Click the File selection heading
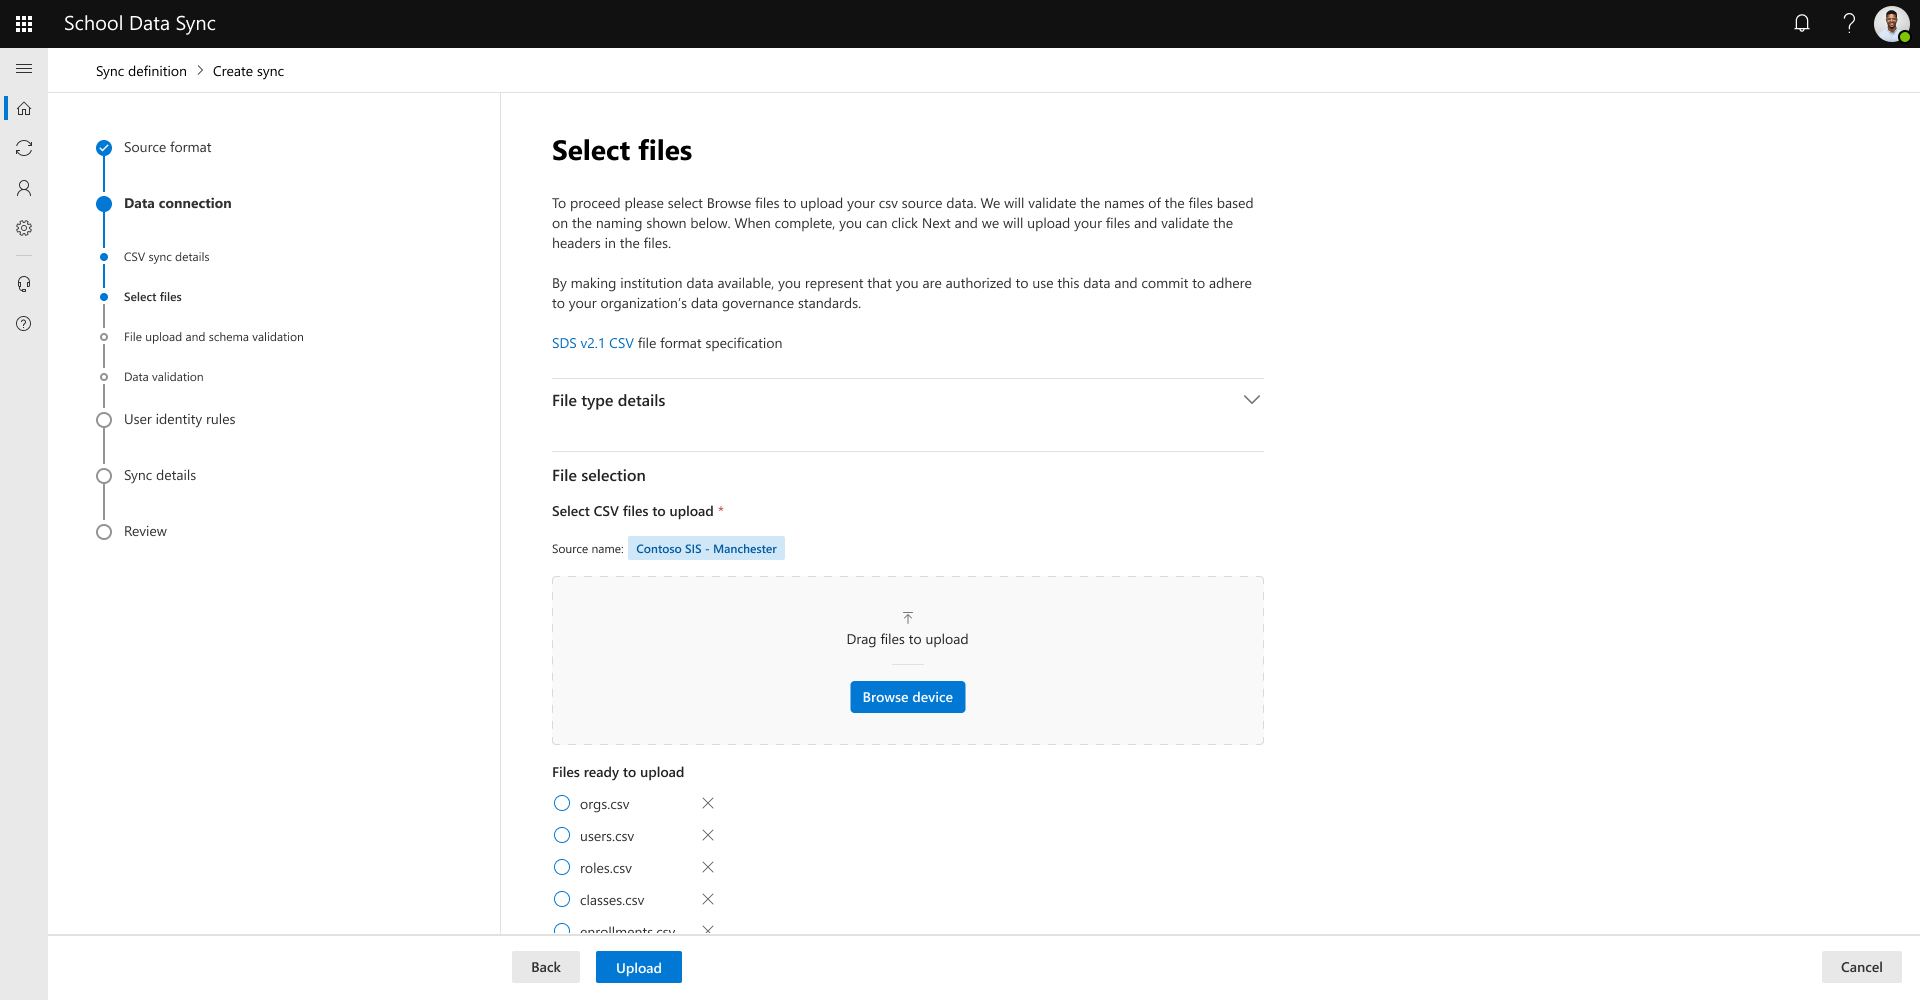The image size is (1920, 1000). pyautogui.click(x=599, y=475)
